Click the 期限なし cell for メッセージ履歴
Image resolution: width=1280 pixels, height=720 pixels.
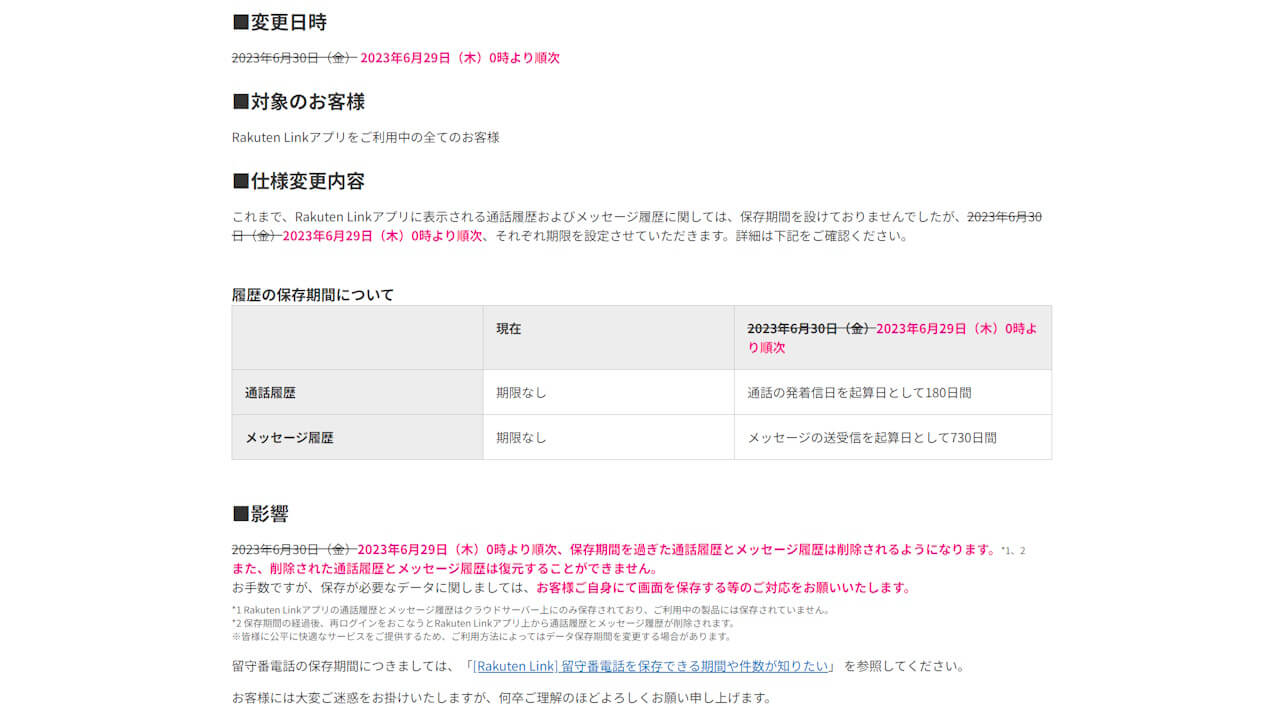tap(520, 437)
